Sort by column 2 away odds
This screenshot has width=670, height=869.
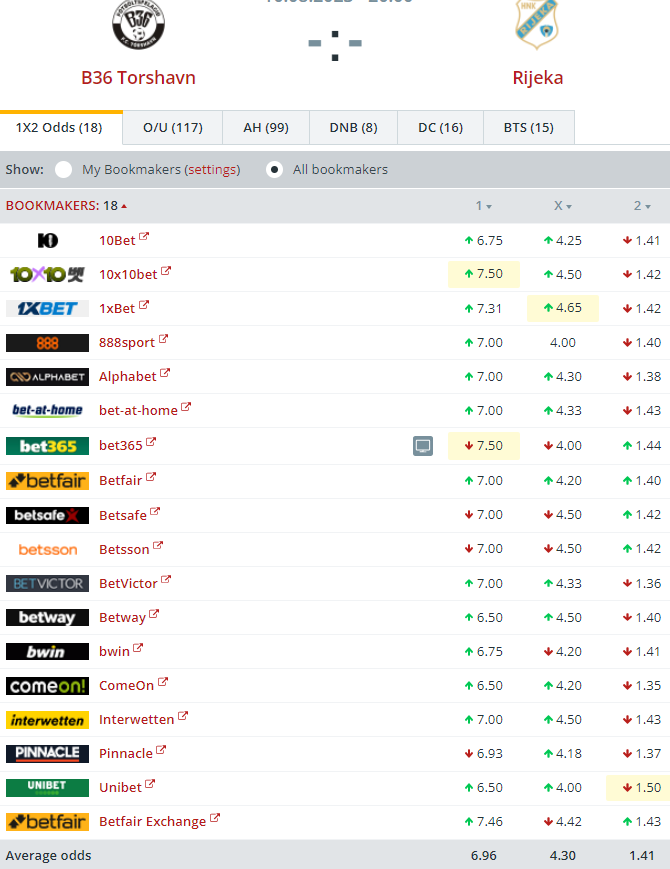click(642, 206)
